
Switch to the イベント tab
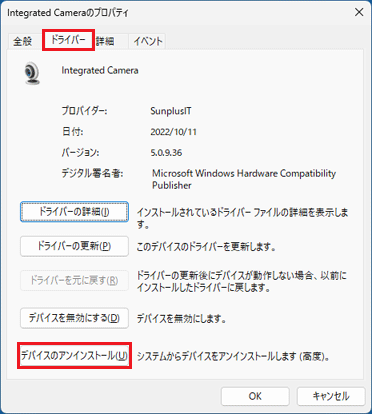tap(148, 41)
